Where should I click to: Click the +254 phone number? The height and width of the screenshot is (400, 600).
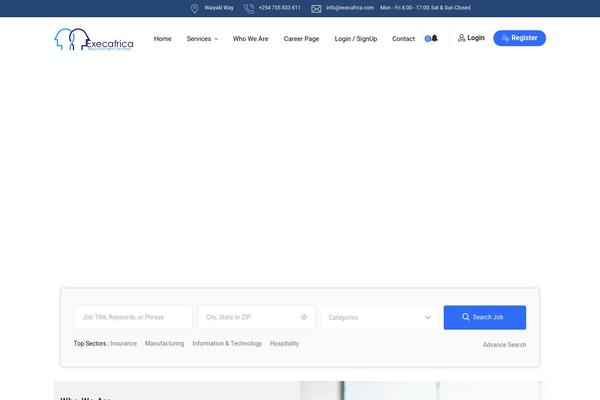click(x=279, y=8)
